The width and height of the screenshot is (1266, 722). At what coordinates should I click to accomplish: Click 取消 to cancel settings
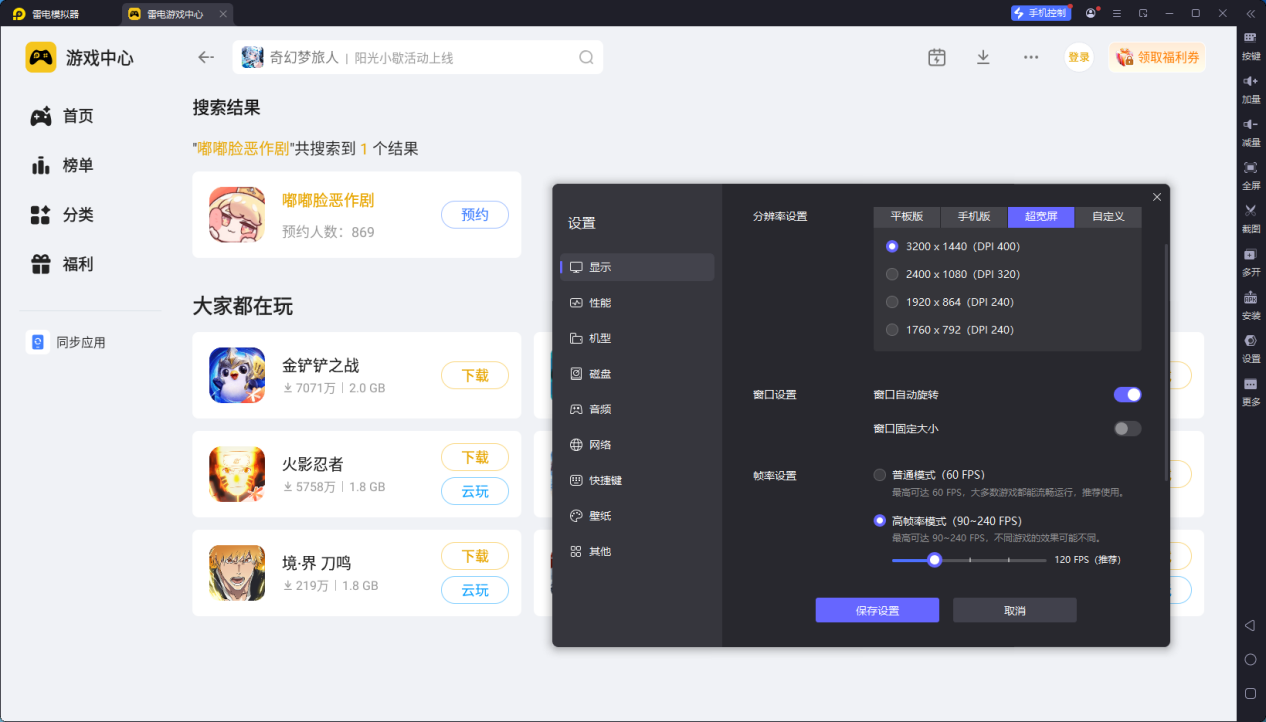coord(1014,610)
